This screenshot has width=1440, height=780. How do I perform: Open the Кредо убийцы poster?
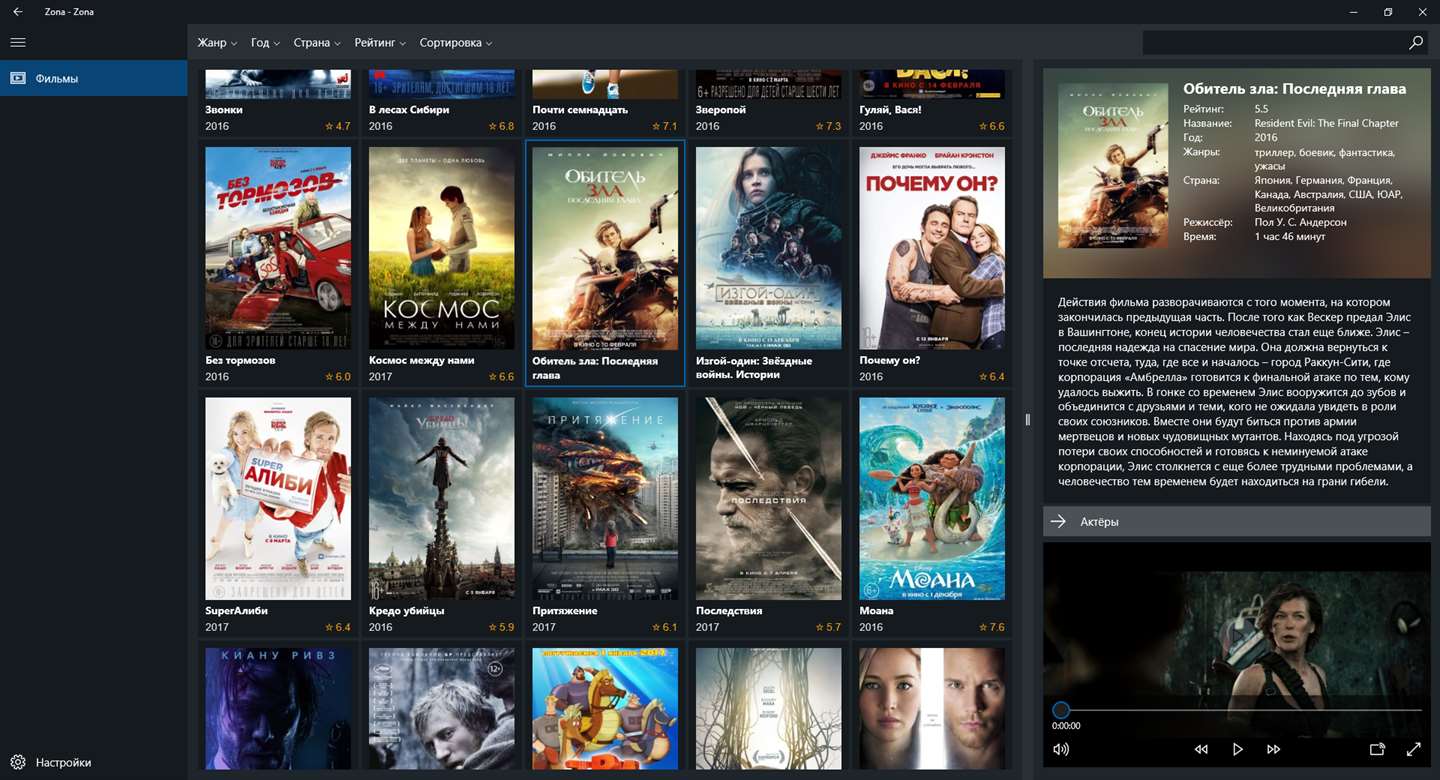coord(442,498)
